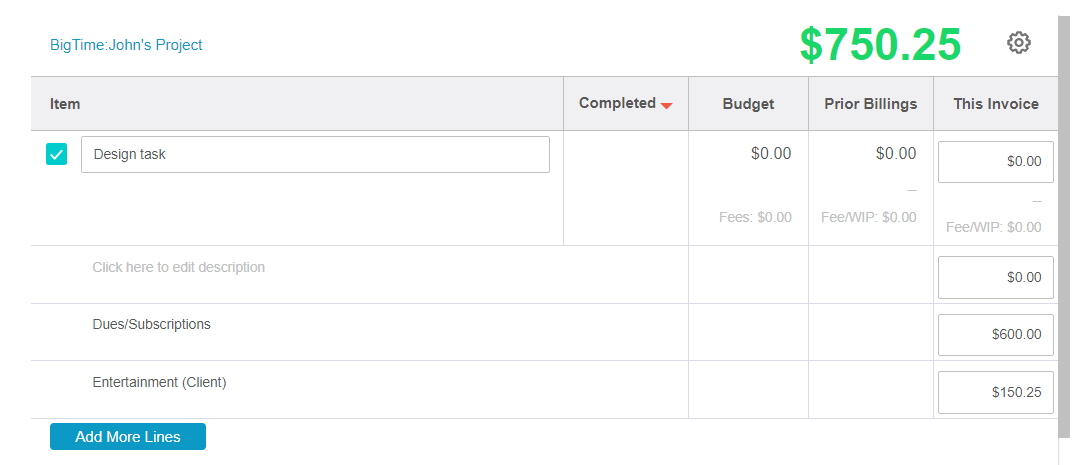
Task: Uncheck the Design task checkbox
Action: [57, 155]
